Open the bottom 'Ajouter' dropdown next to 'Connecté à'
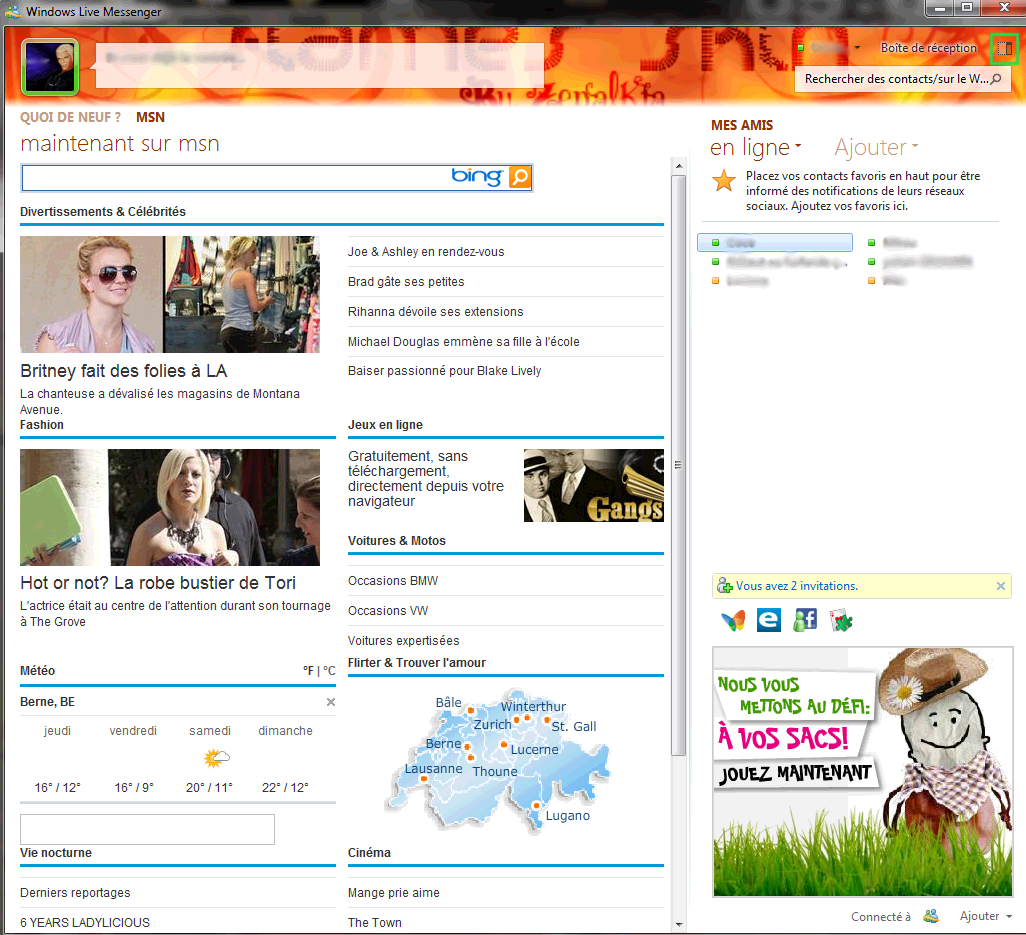Screen dimensions: 1026x935 [x=986, y=916]
